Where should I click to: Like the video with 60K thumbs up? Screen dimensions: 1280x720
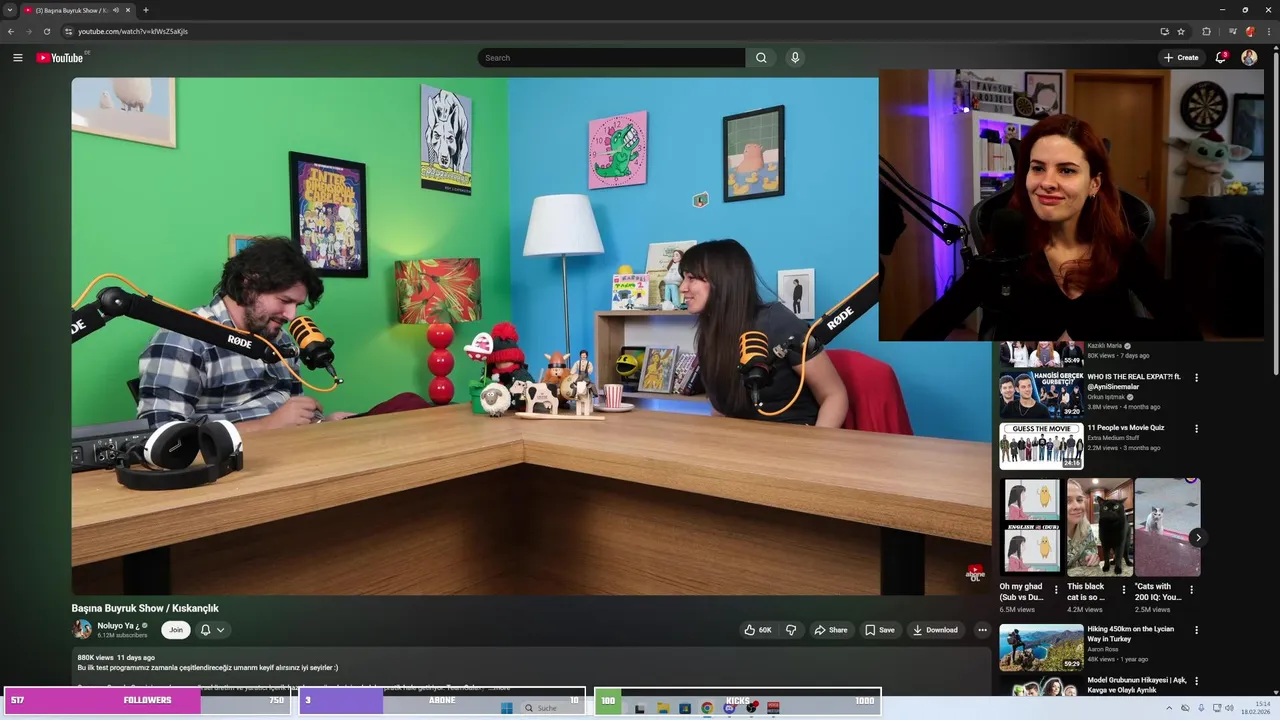pyautogui.click(x=757, y=630)
